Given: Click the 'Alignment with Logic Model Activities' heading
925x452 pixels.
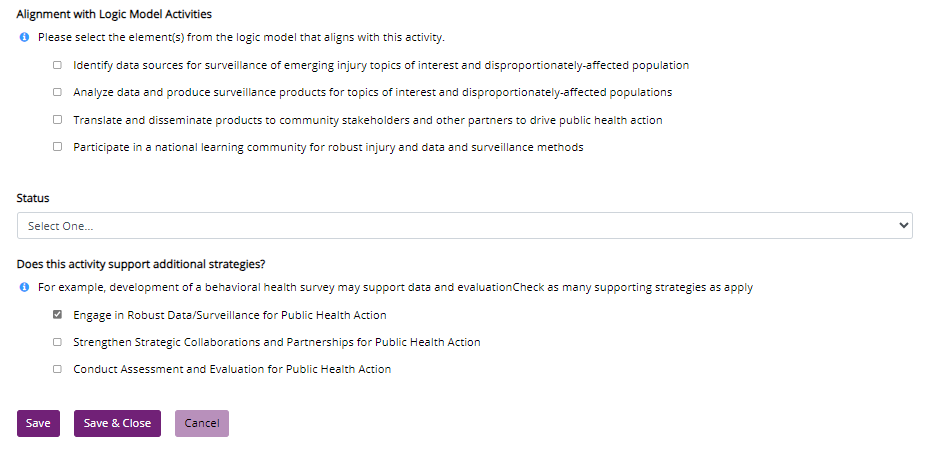Looking at the screenshot, I should click(114, 15).
